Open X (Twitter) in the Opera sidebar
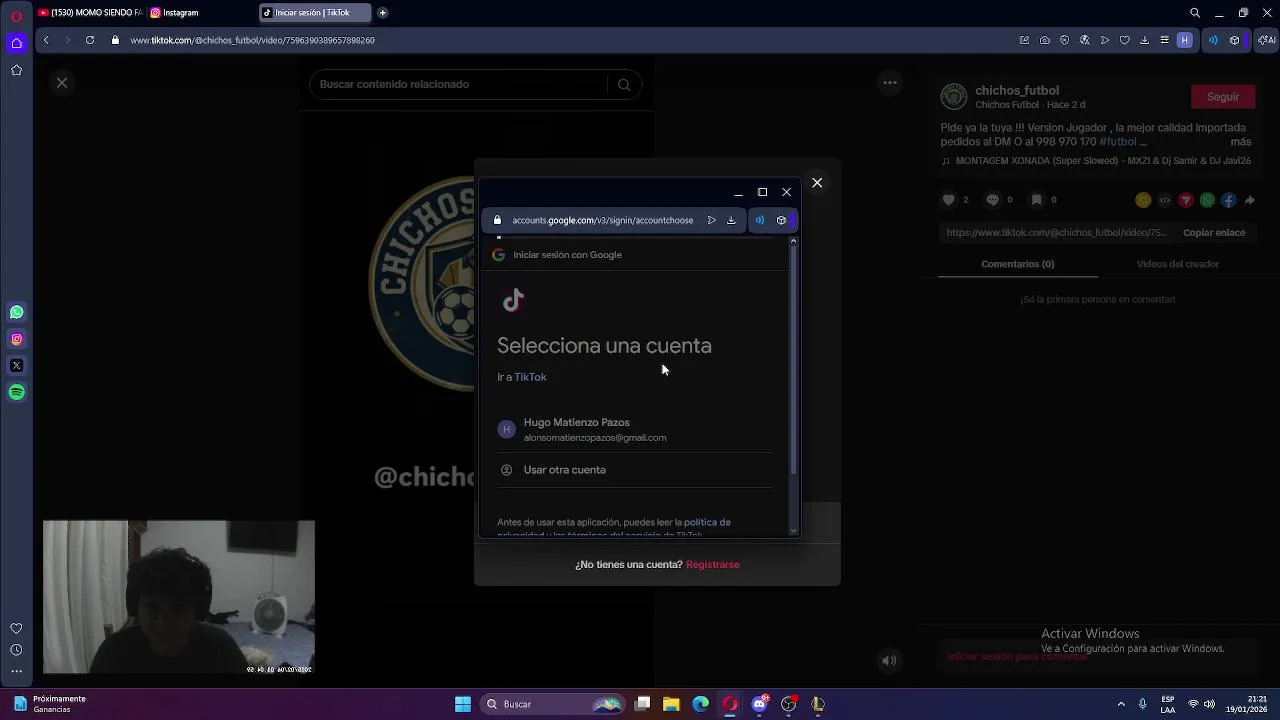Screen dimensions: 1280x720 [x=16, y=366]
